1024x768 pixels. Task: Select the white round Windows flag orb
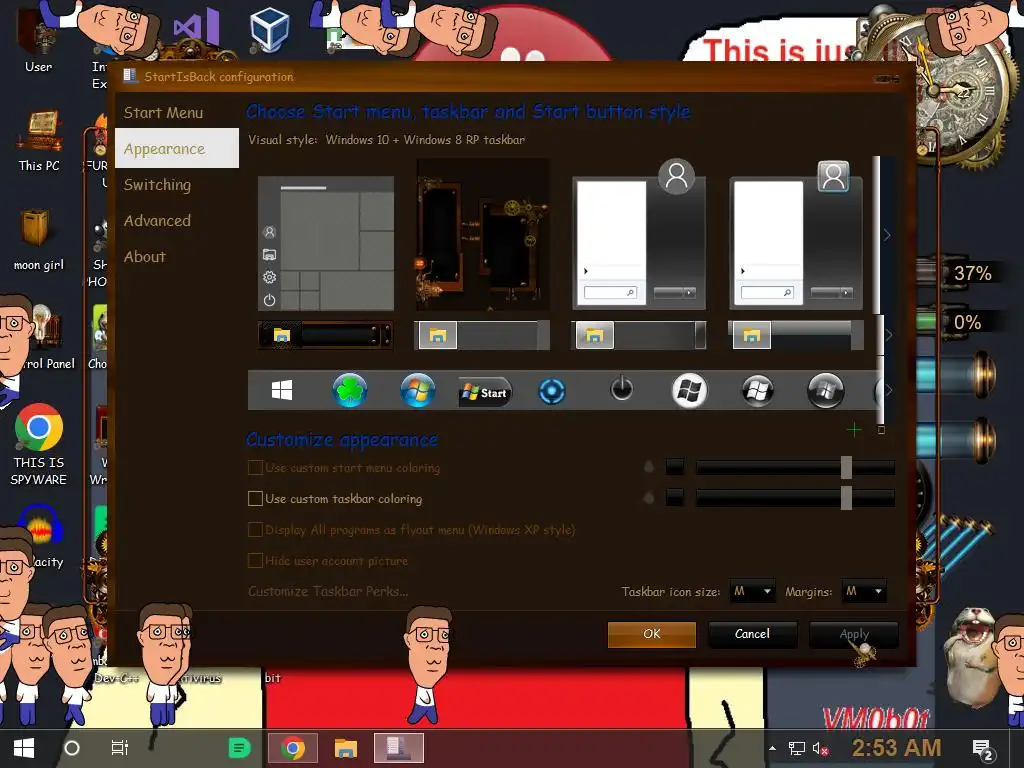690,391
